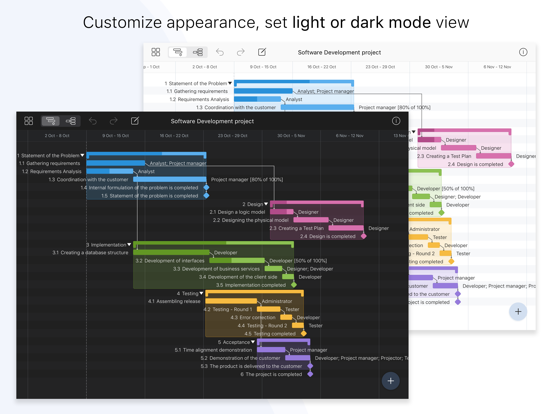Open edit mode icon in light window
552x414 pixels.
(262, 52)
